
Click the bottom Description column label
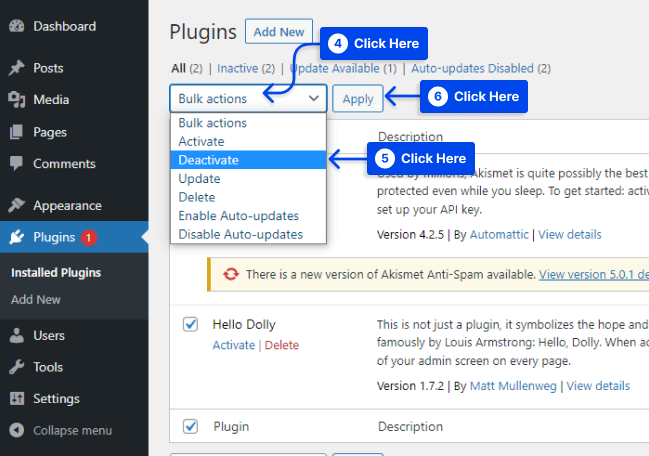pyautogui.click(x=410, y=427)
